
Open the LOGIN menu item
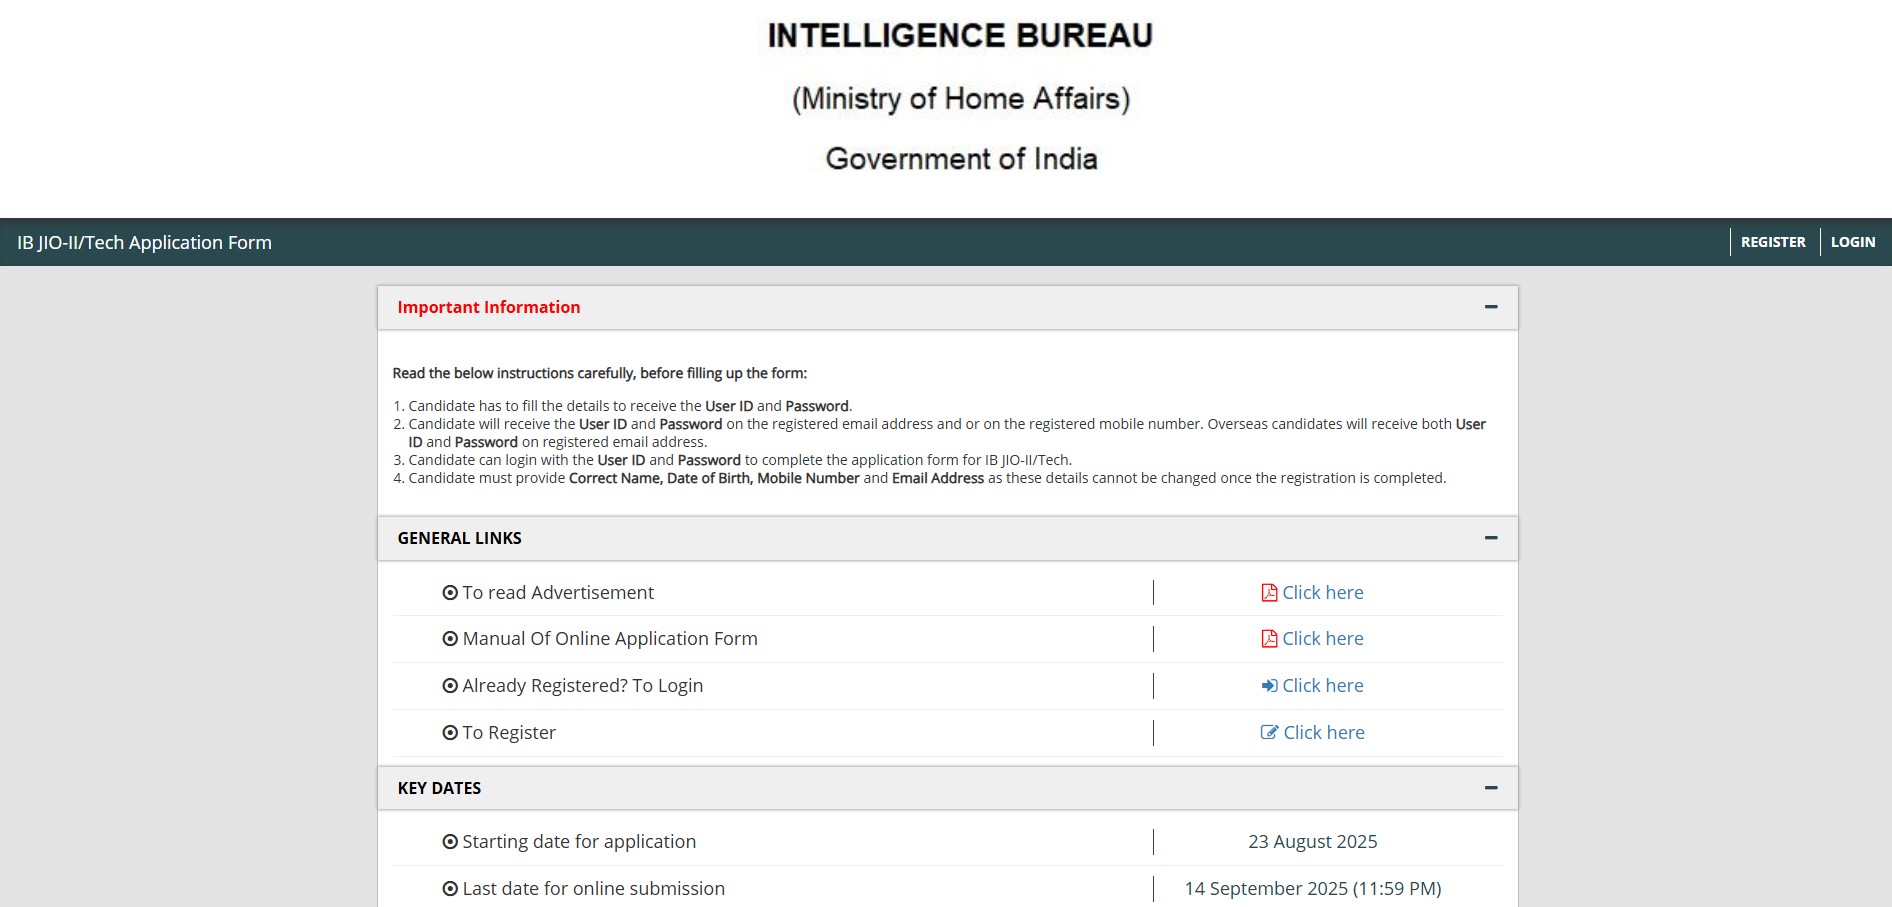click(1853, 242)
